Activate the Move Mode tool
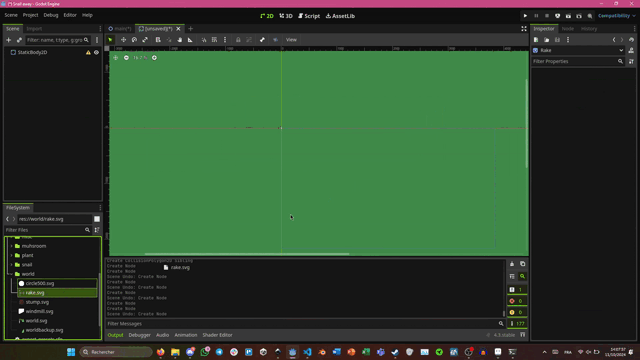The height and width of the screenshot is (360, 640). click(x=123, y=40)
